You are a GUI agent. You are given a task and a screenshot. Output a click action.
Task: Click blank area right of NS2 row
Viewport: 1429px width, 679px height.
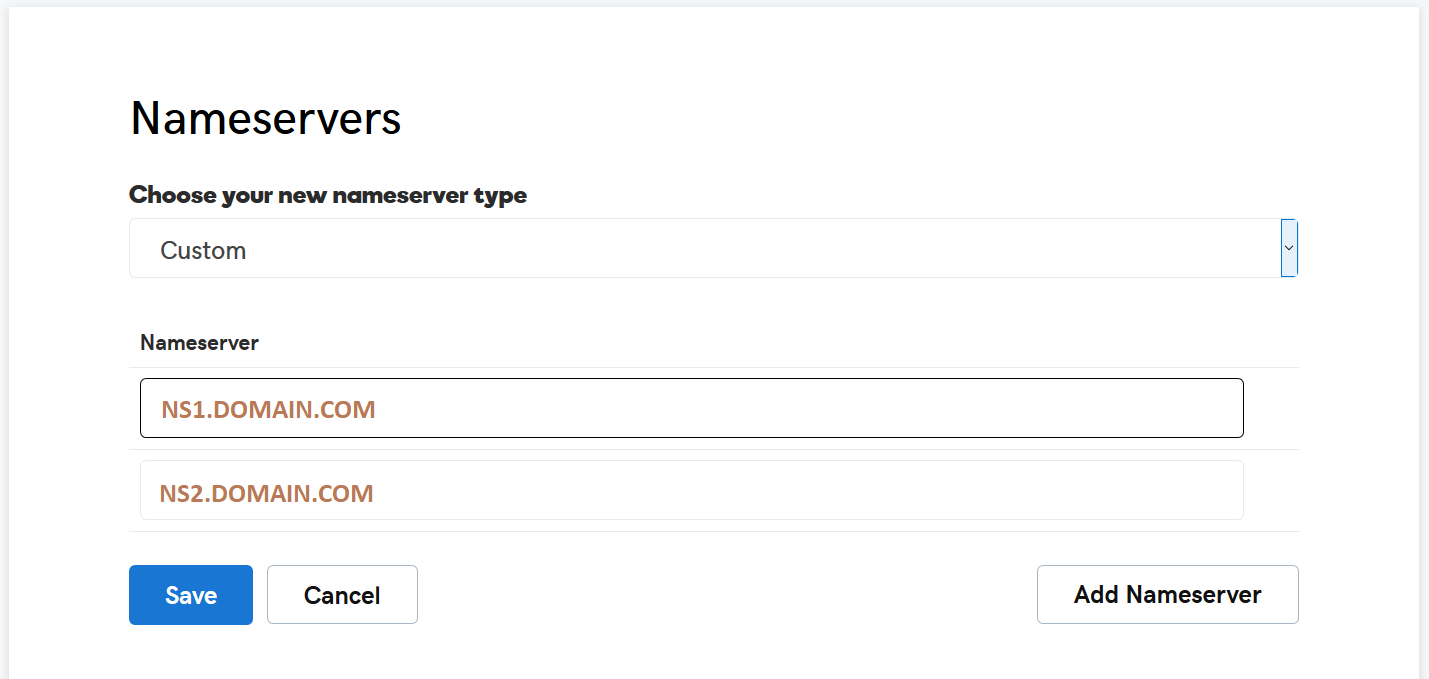[x=1271, y=490]
